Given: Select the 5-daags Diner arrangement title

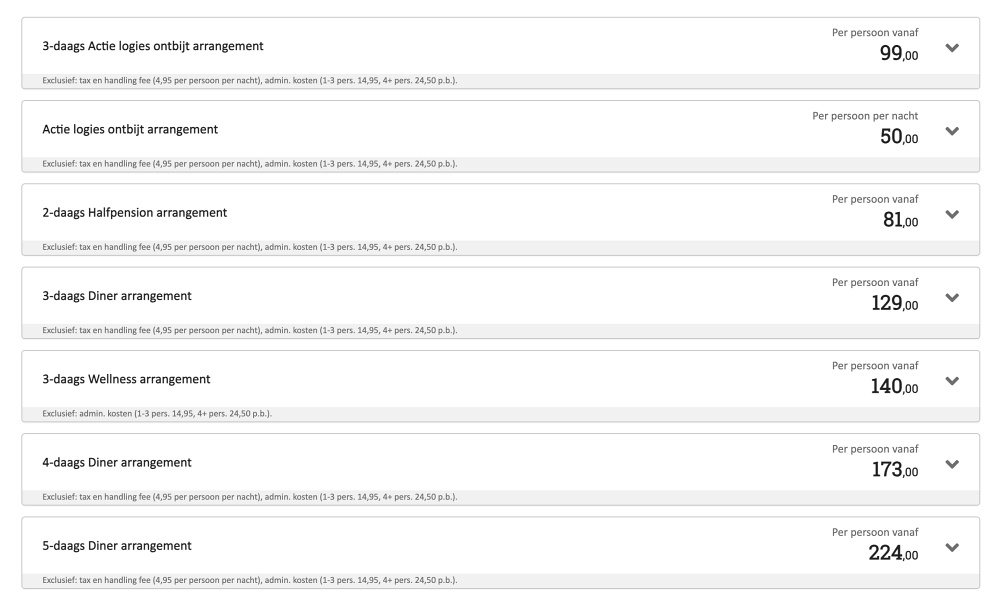Looking at the screenshot, I should point(117,546).
